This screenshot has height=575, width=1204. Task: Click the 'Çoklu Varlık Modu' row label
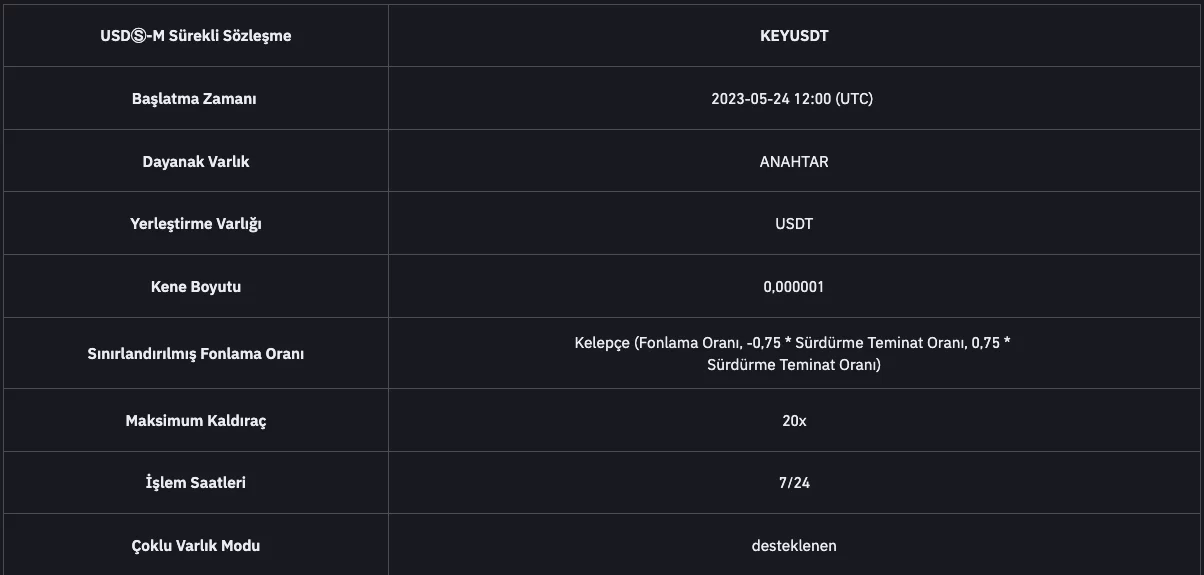(x=195, y=546)
